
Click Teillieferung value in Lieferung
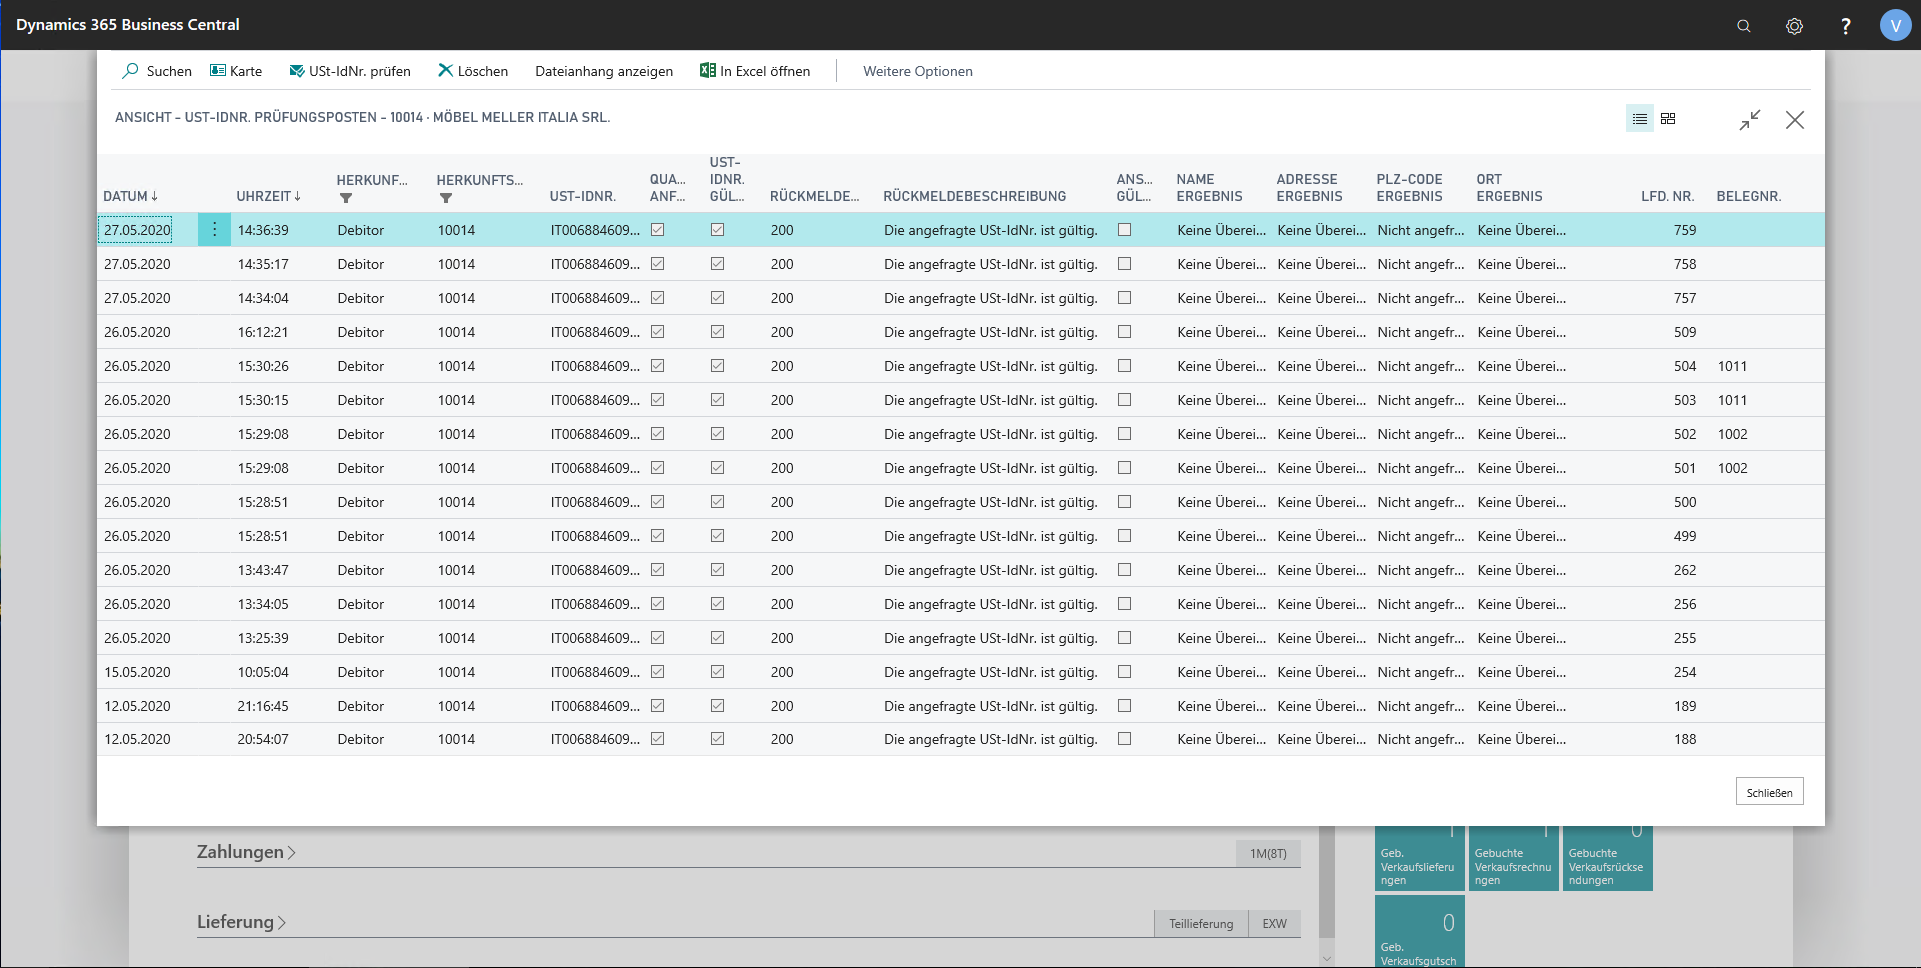tap(1201, 923)
